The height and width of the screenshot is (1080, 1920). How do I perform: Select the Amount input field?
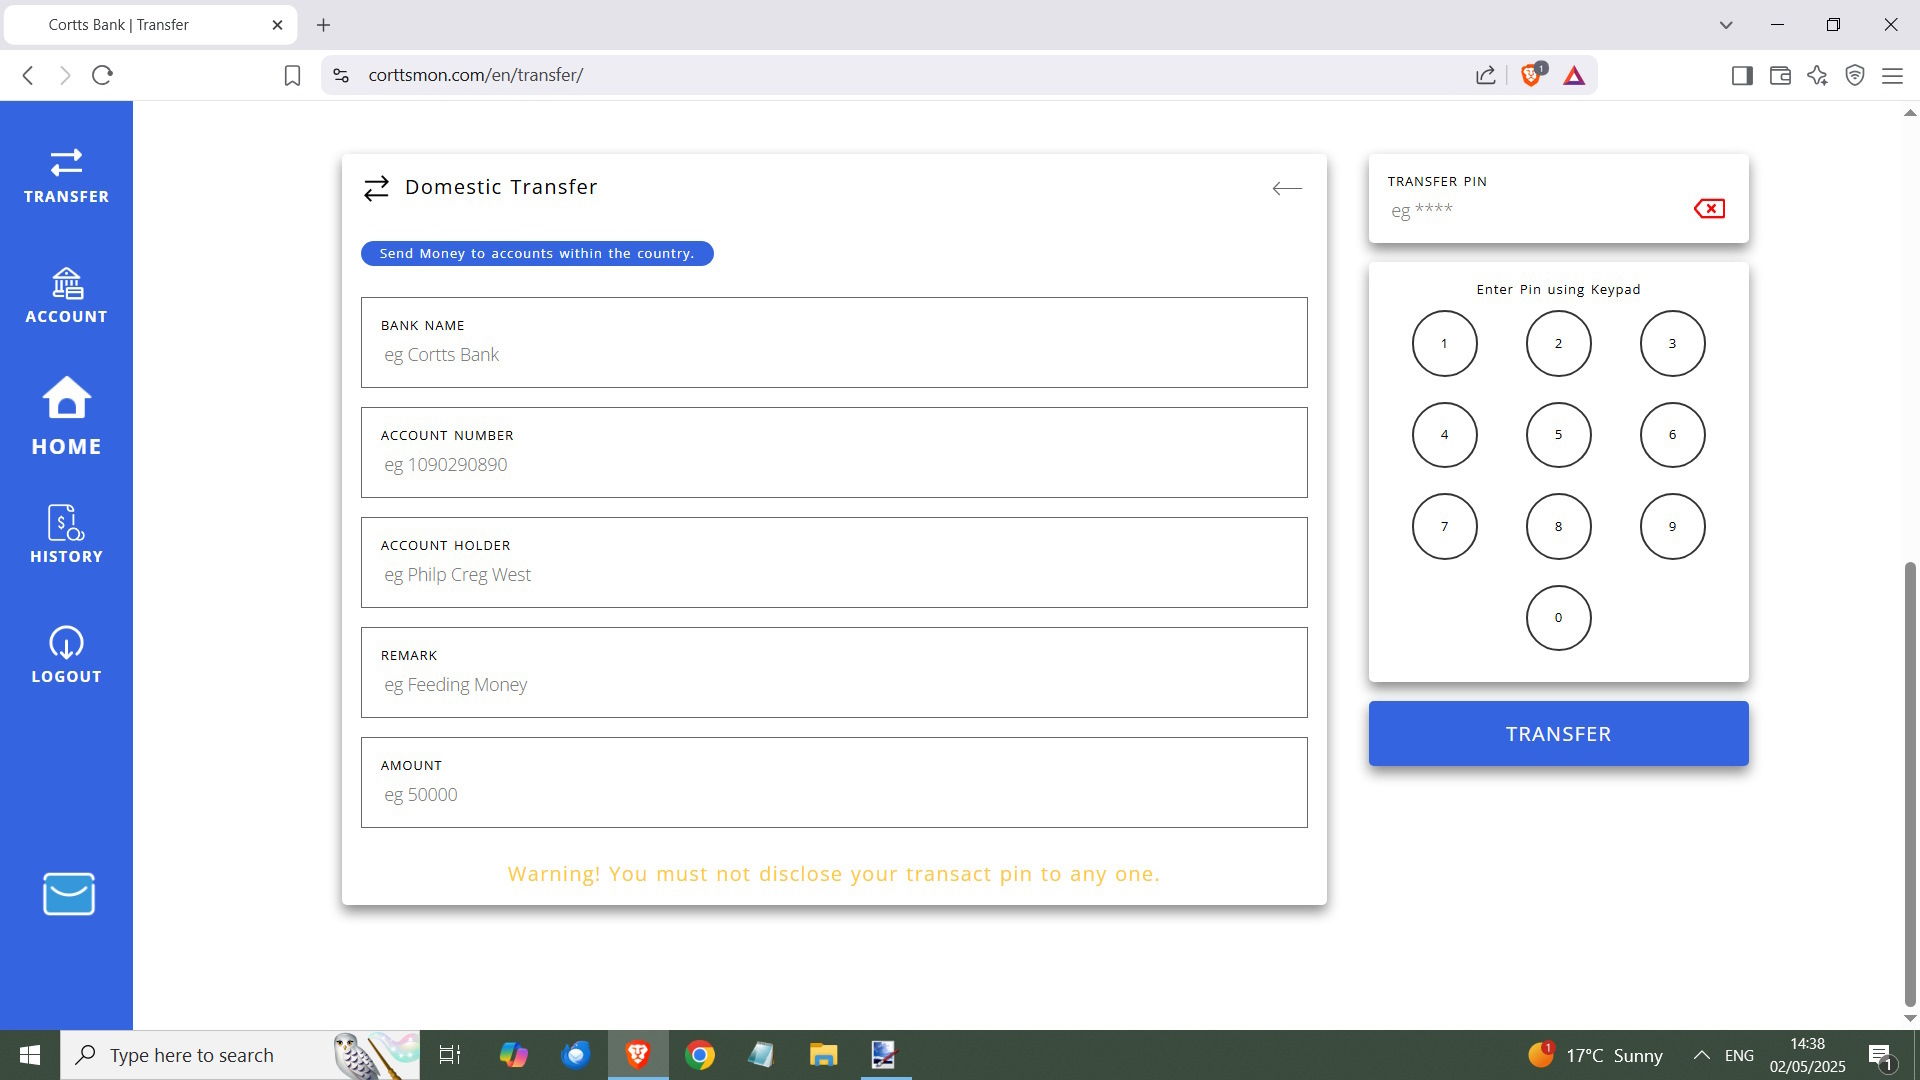(833, 795)
